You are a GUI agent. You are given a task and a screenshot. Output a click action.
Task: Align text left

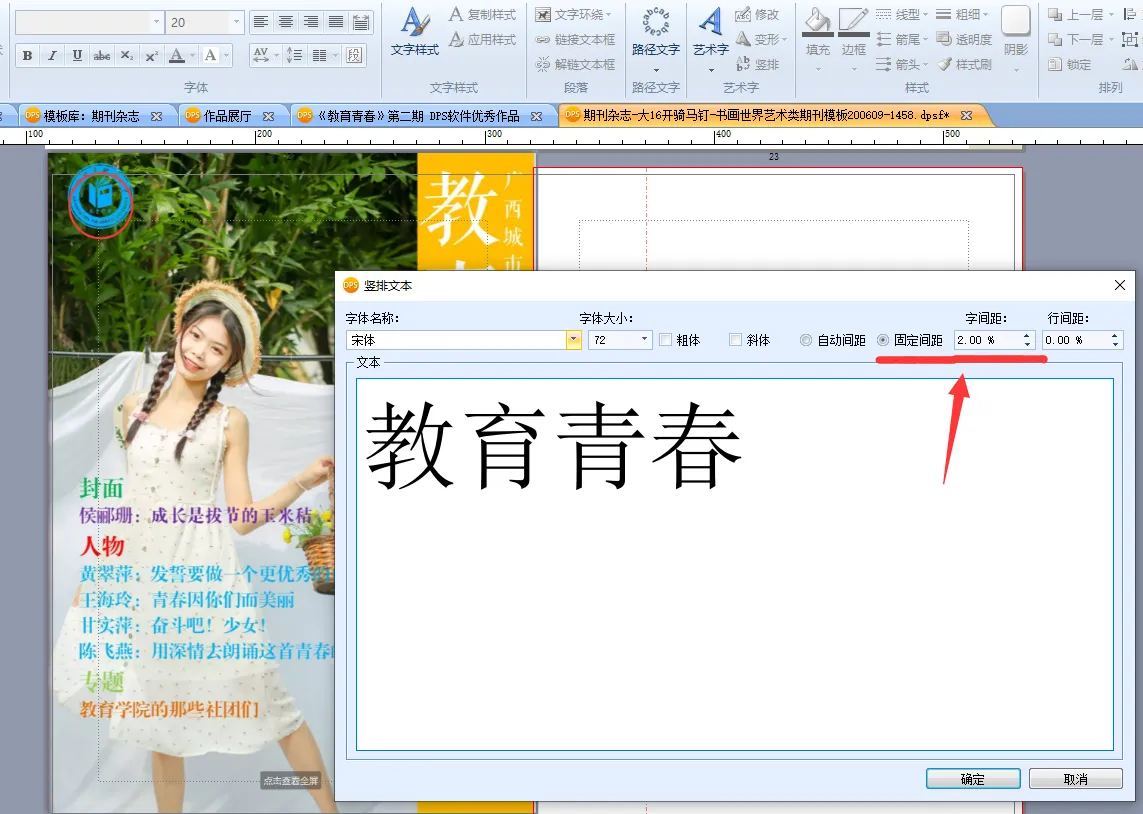[261, 22]
